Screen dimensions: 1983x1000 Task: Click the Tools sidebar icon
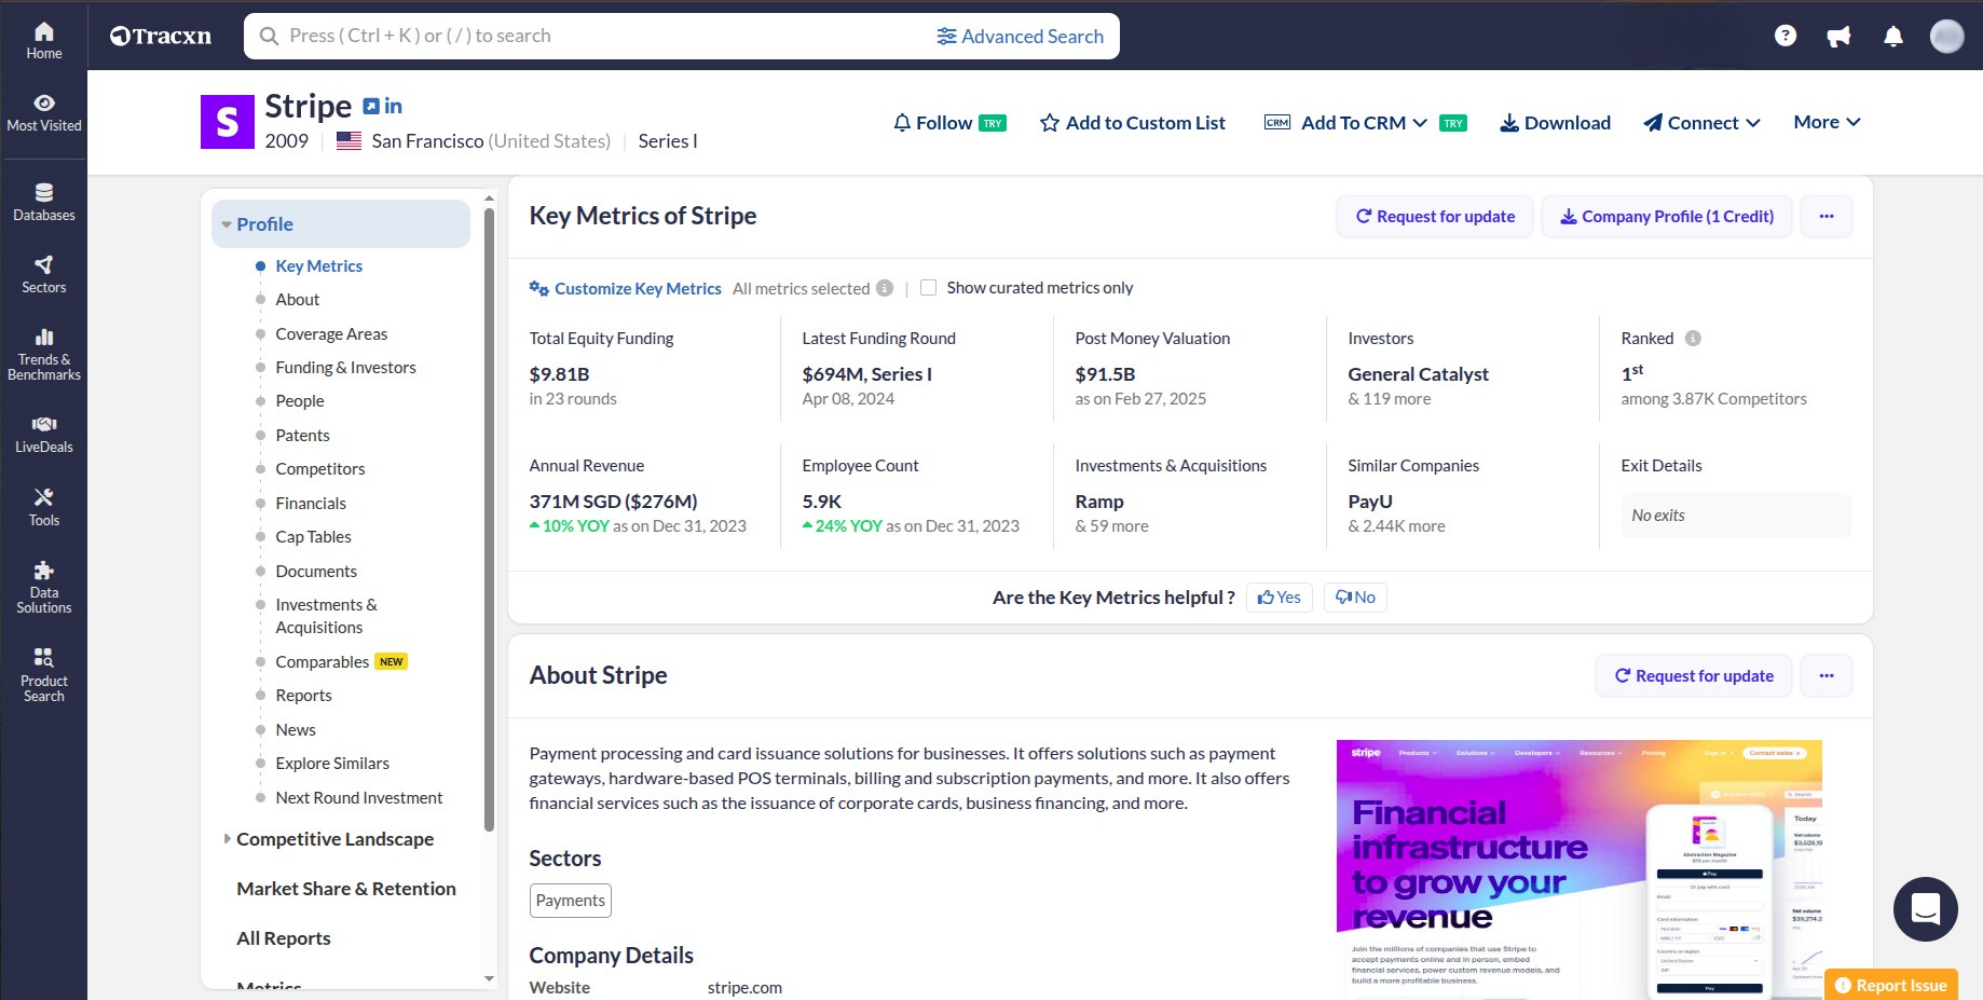tap(44, 505)
